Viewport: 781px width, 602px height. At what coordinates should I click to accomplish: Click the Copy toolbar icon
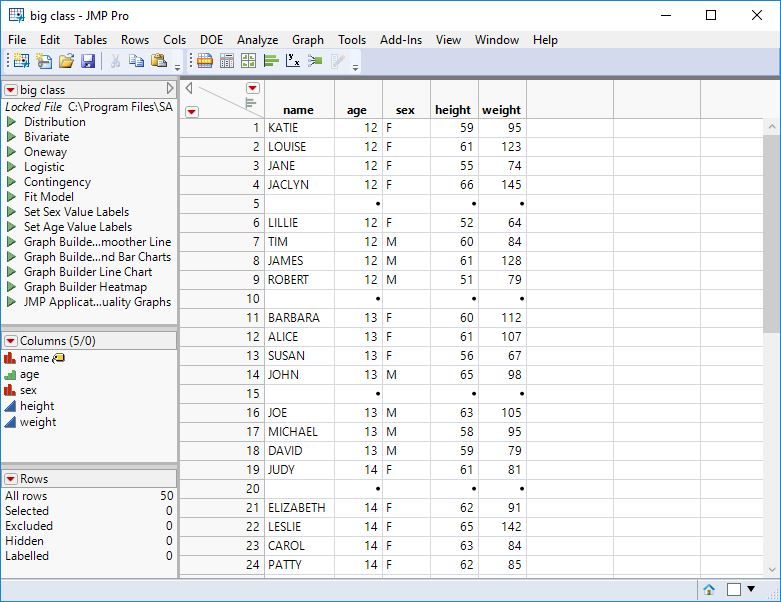[137, 62]
